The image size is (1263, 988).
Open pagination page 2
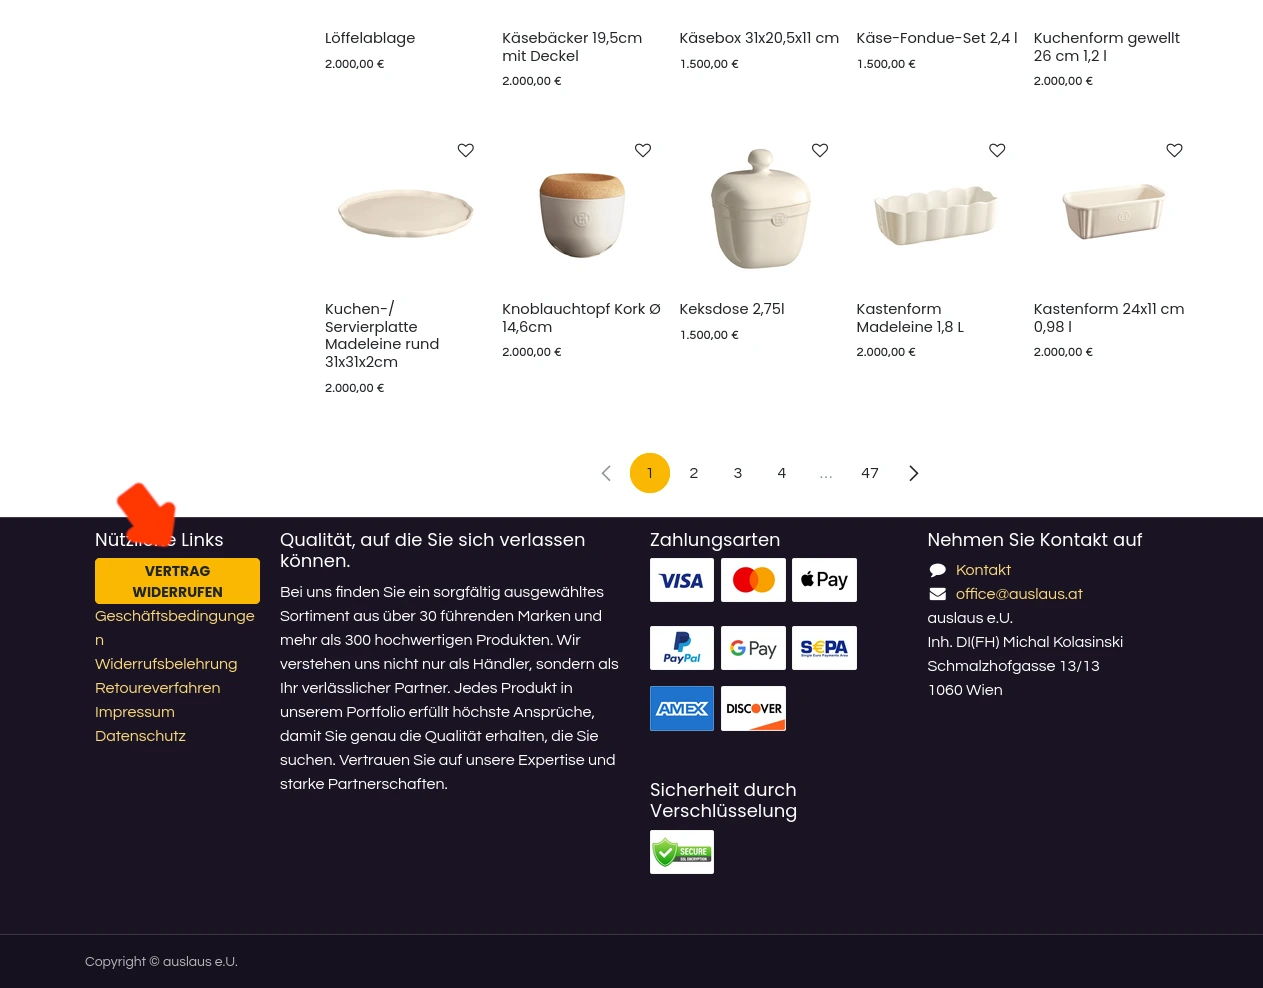pos(694,473)
